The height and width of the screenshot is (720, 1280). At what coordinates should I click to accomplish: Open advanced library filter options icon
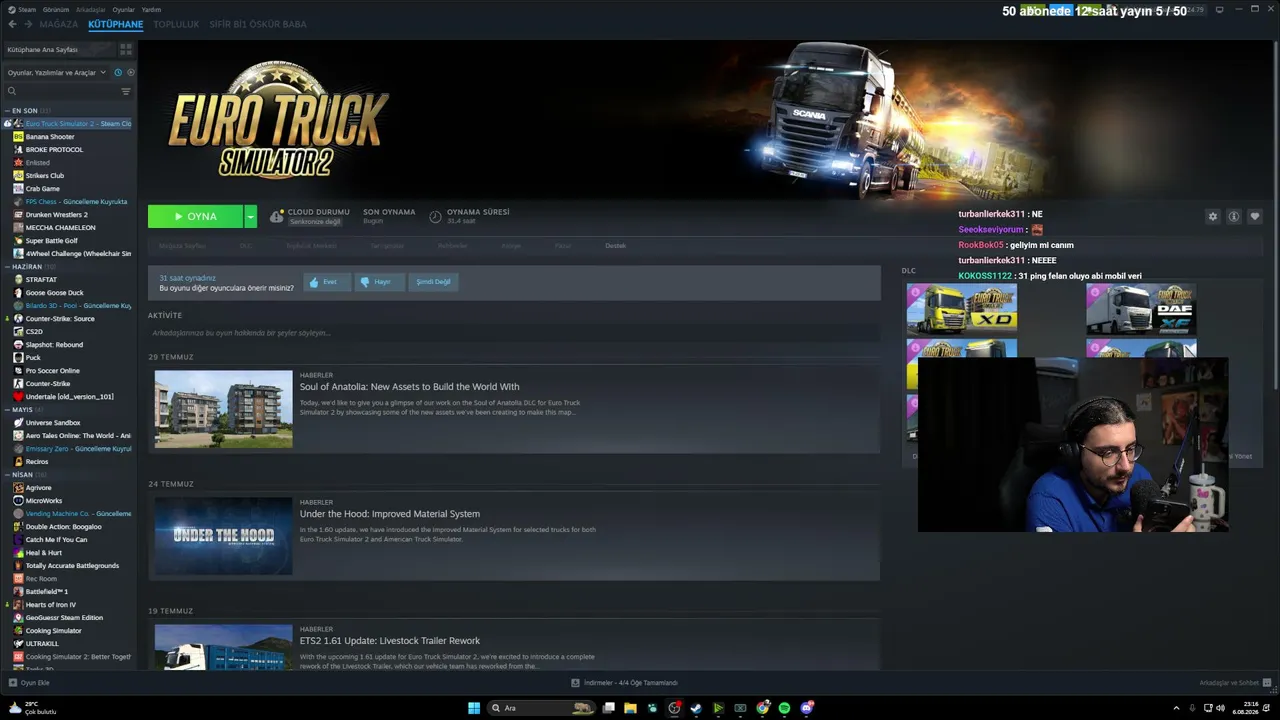(126, 91)
